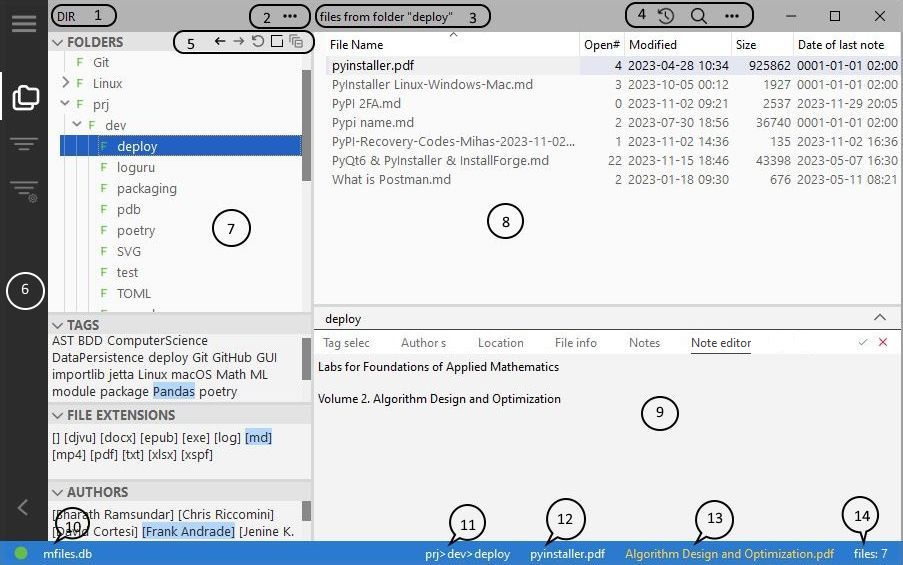Open the Location tab

click(x=500, y=343)
